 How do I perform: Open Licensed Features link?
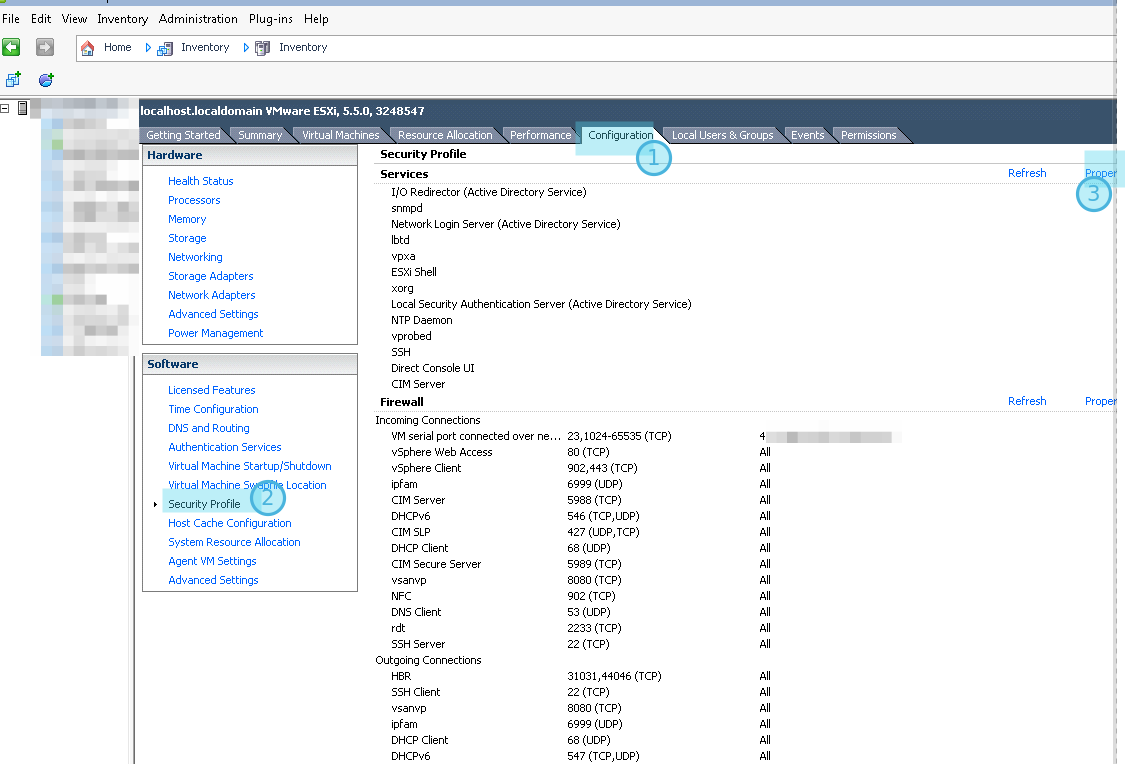coord(212,390)
